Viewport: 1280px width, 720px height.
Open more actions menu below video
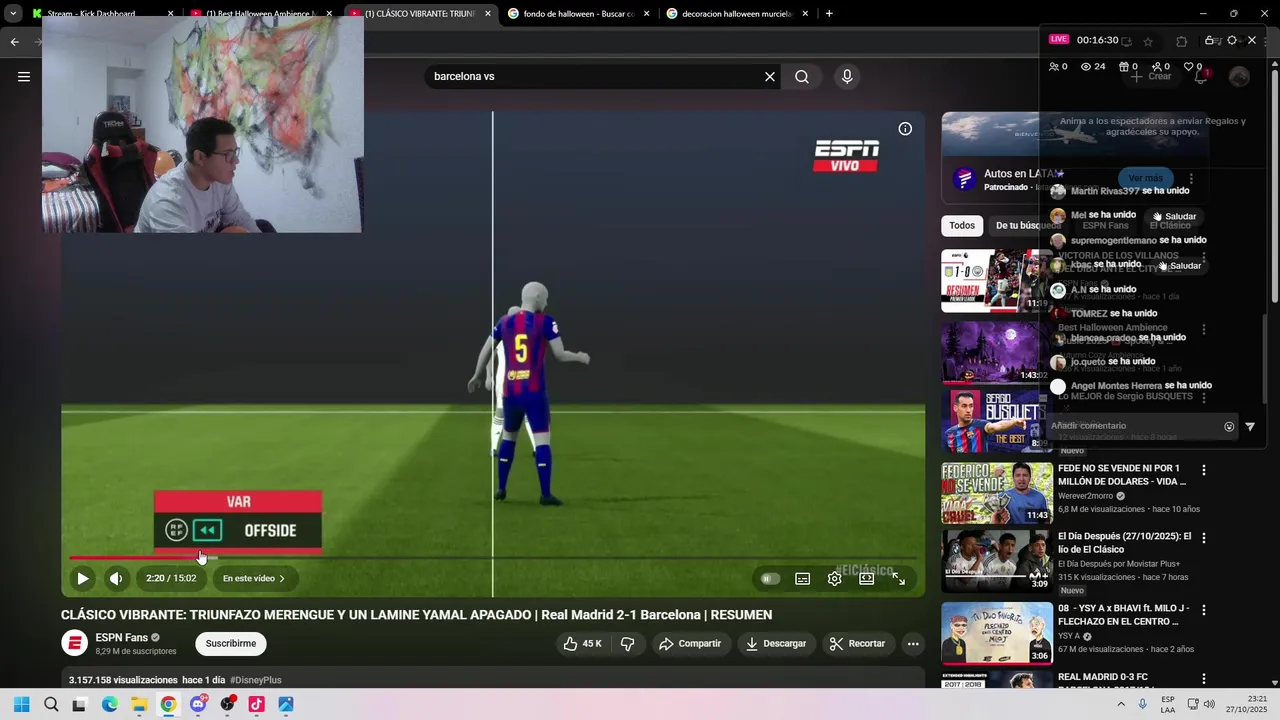click(x=913, y=644)
